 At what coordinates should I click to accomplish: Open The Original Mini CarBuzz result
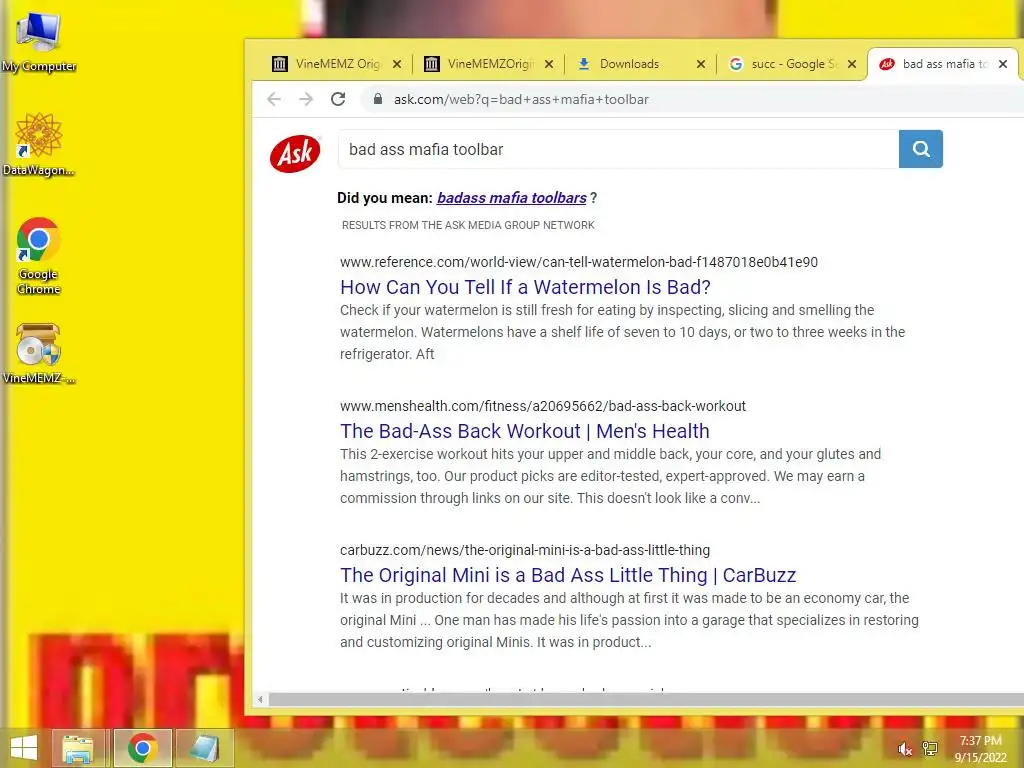[x=568, y=575]
